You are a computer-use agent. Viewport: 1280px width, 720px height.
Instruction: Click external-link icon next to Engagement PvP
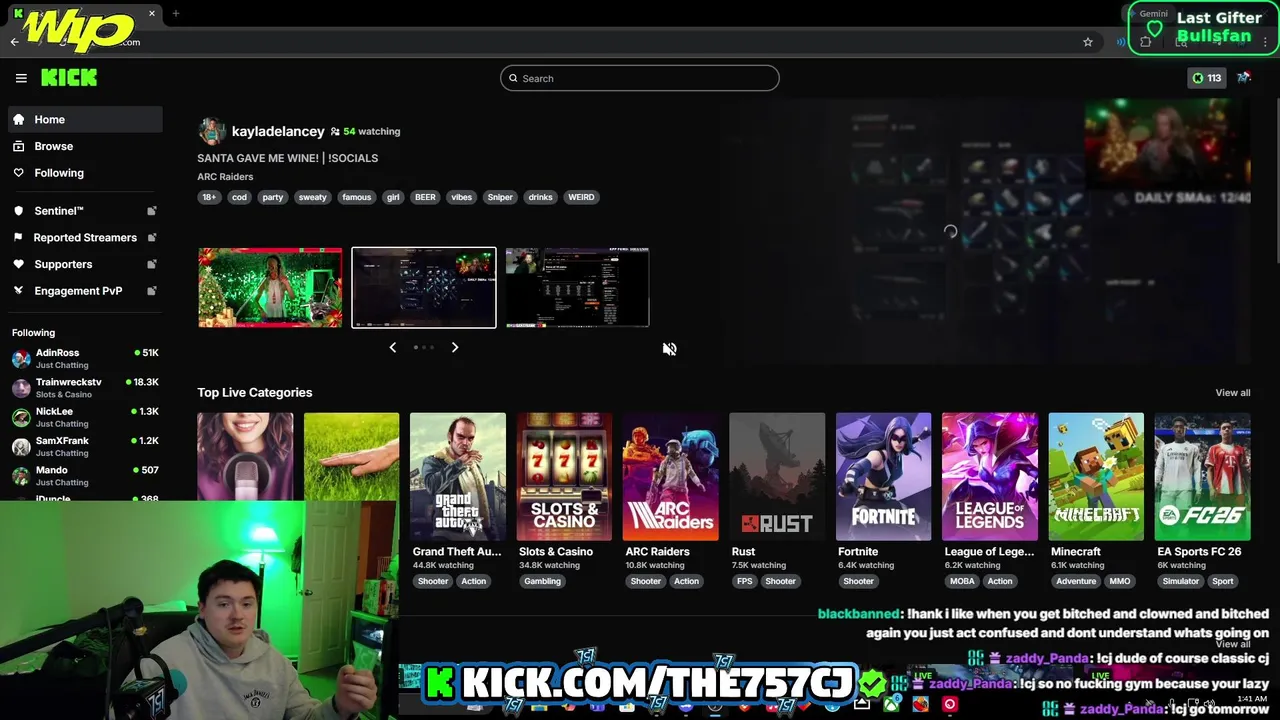152,291
